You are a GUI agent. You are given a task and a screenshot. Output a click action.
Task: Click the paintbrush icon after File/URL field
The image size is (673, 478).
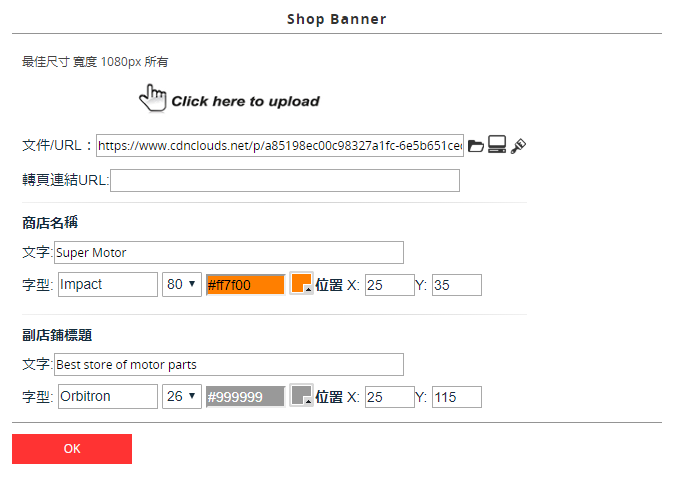[518, 146]
